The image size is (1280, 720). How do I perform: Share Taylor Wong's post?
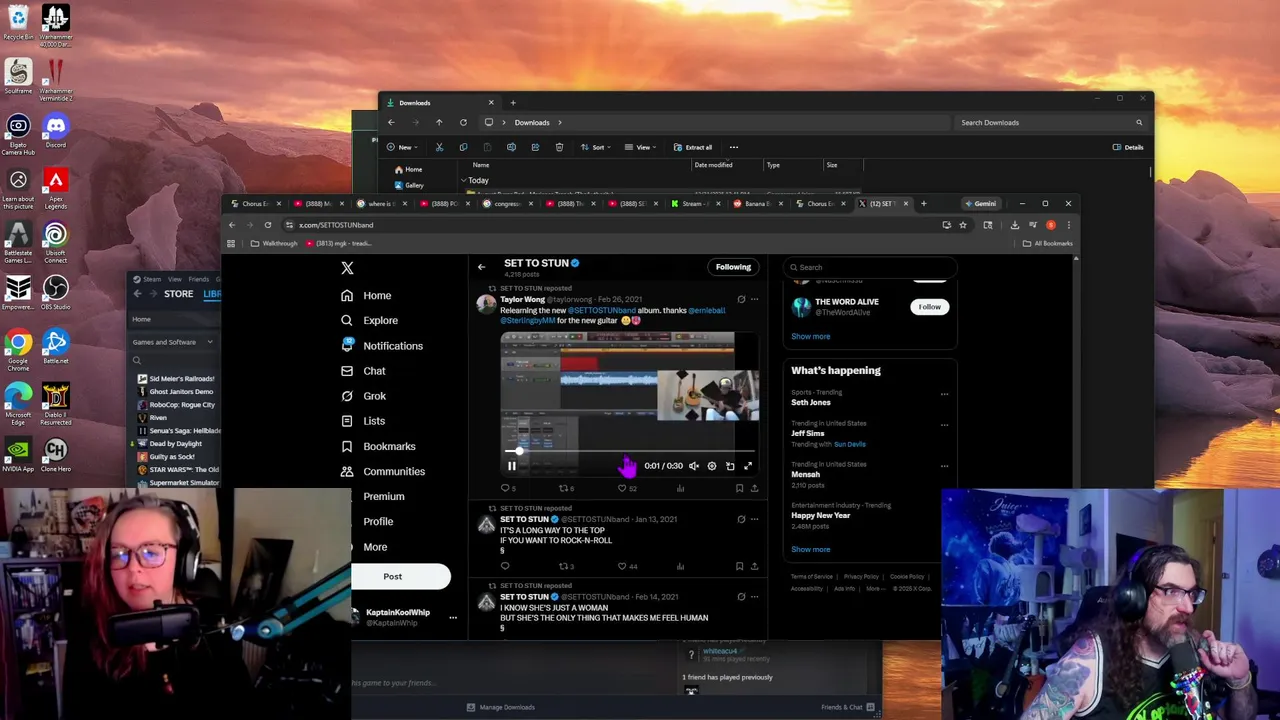click(754, 488)
